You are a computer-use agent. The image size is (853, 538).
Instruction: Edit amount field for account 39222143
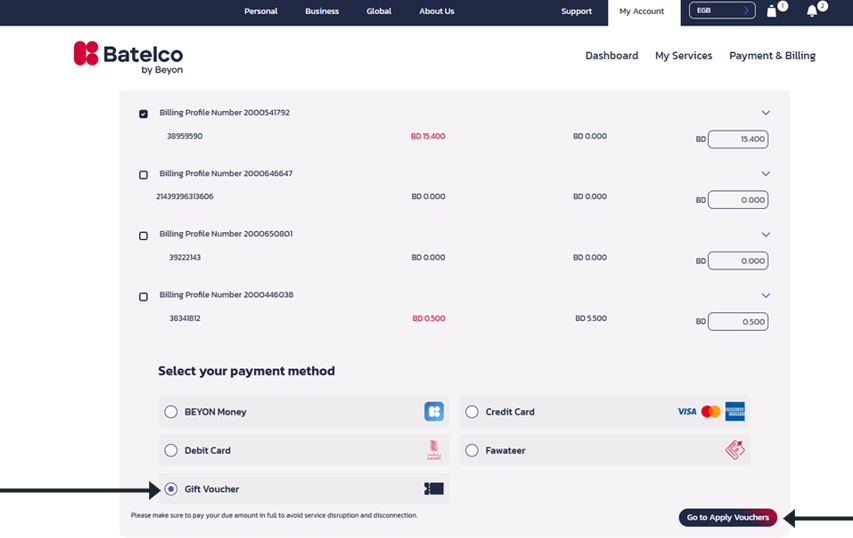[x=738, y=261]
